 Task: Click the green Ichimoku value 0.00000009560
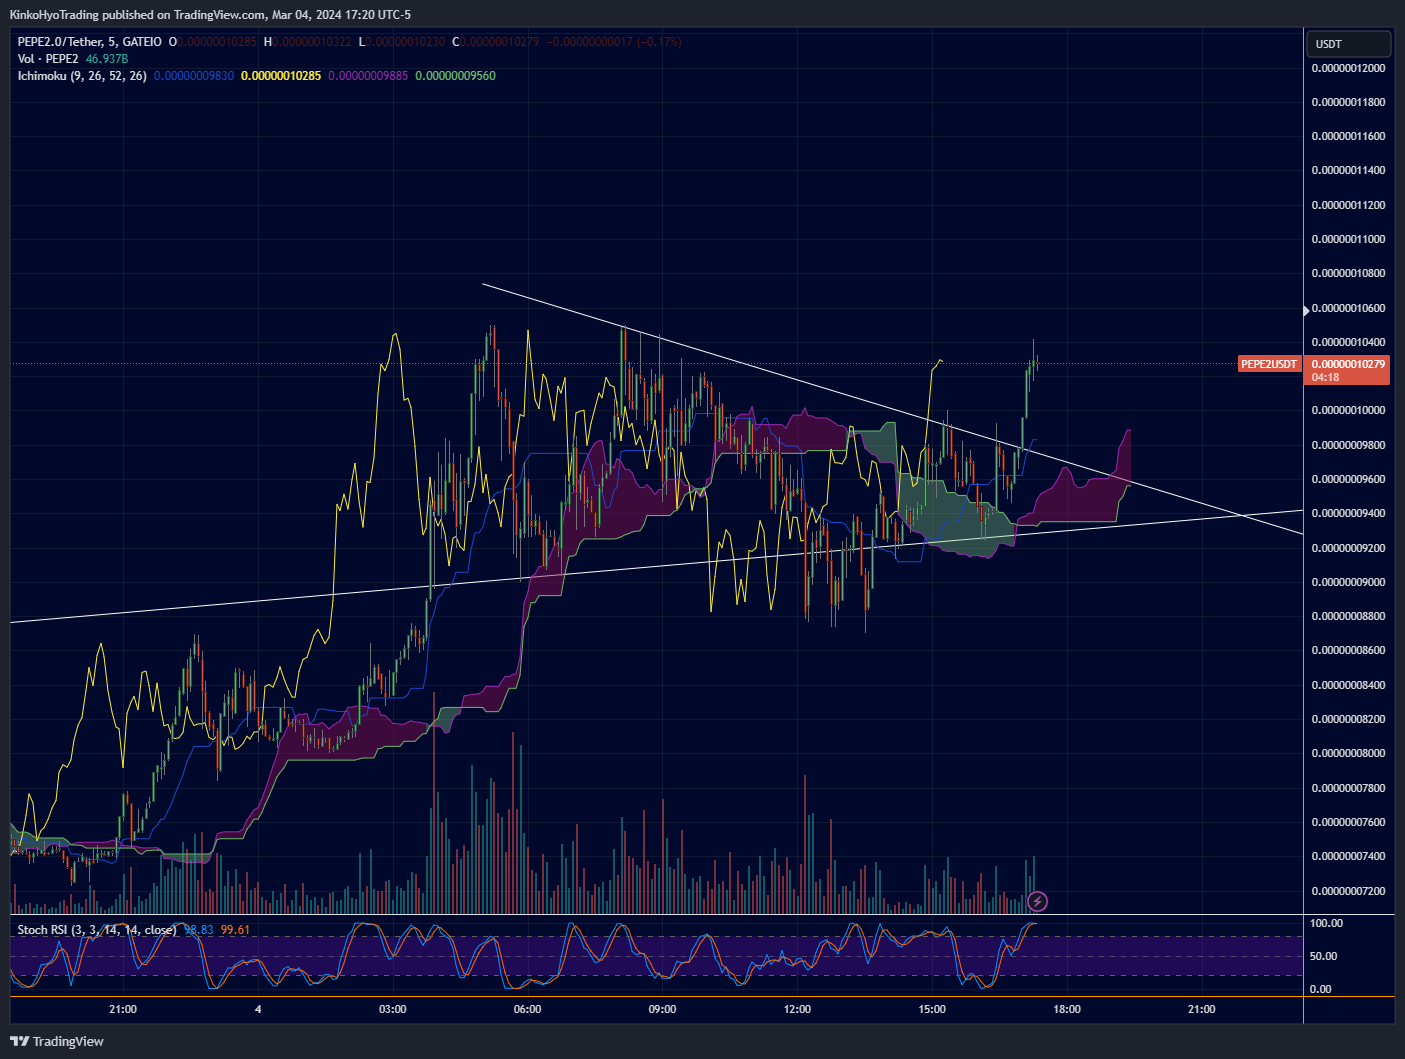455,76
